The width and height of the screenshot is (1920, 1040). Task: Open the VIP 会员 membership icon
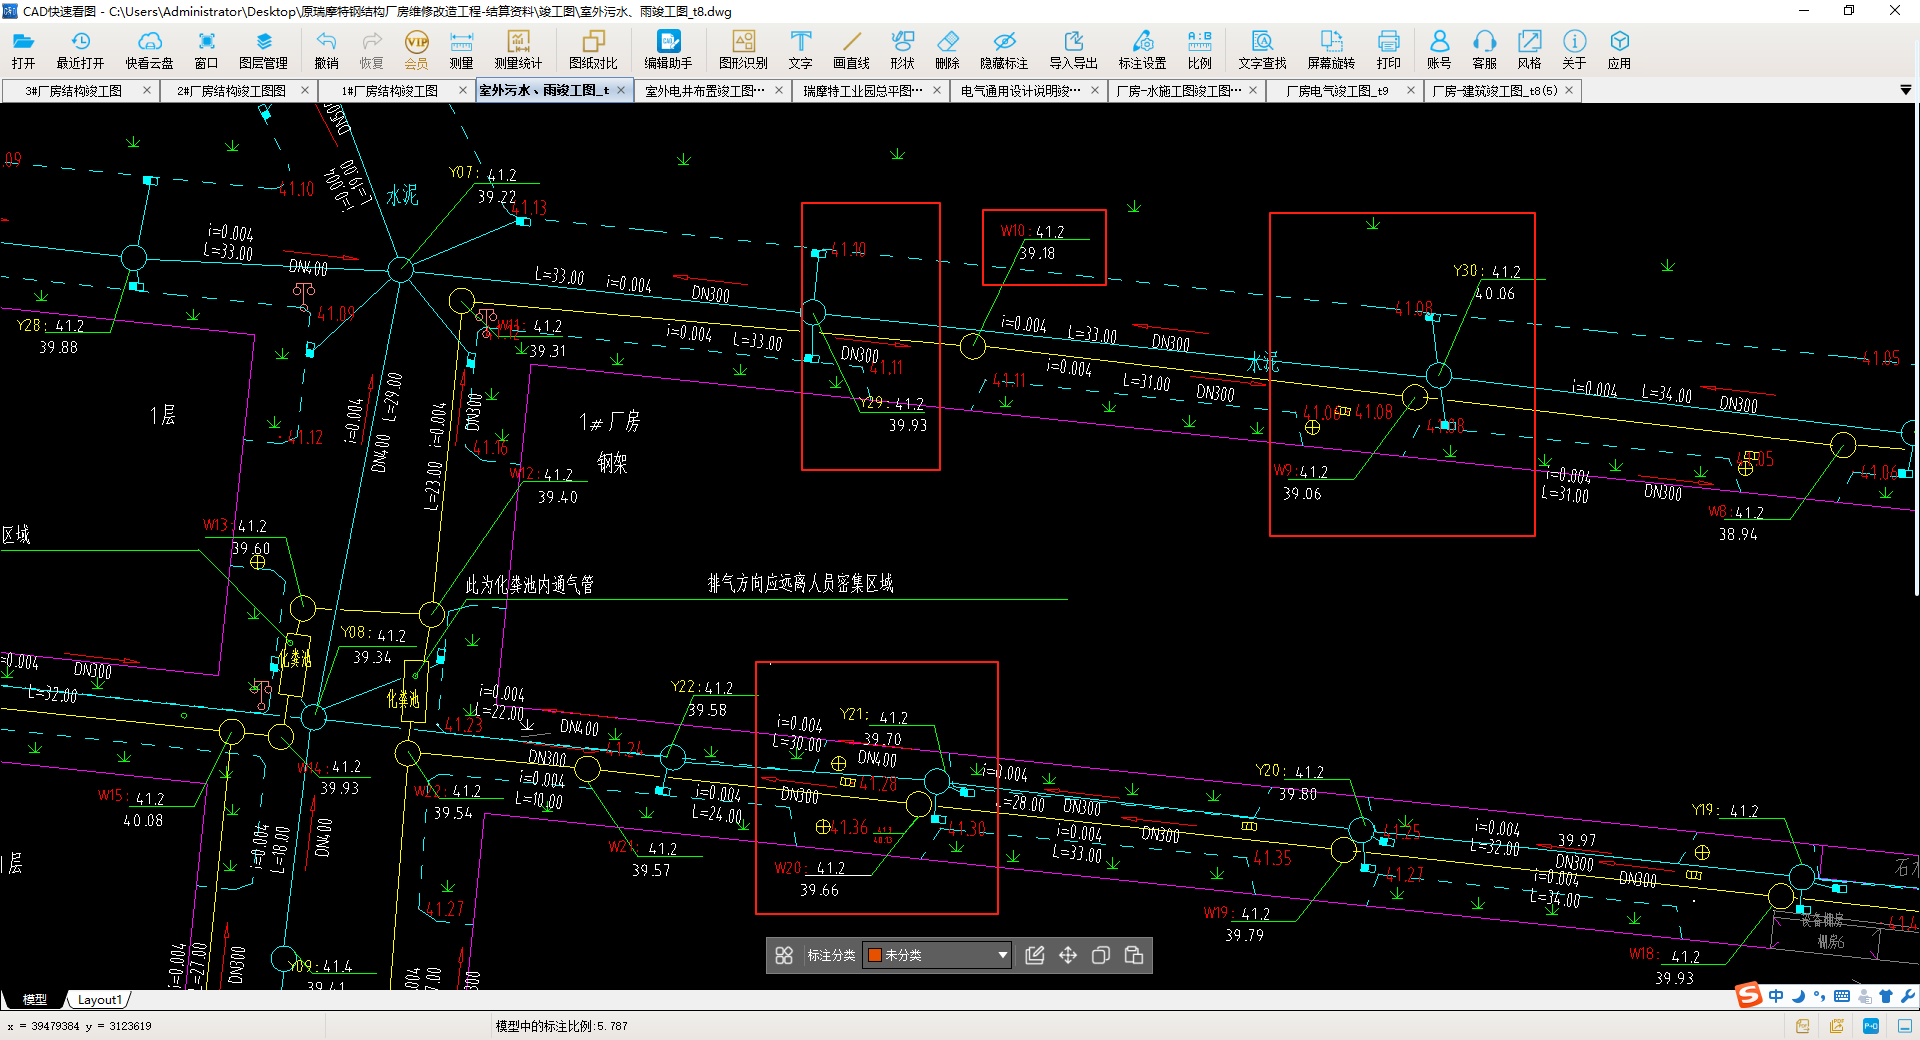[x=416, y=48]
